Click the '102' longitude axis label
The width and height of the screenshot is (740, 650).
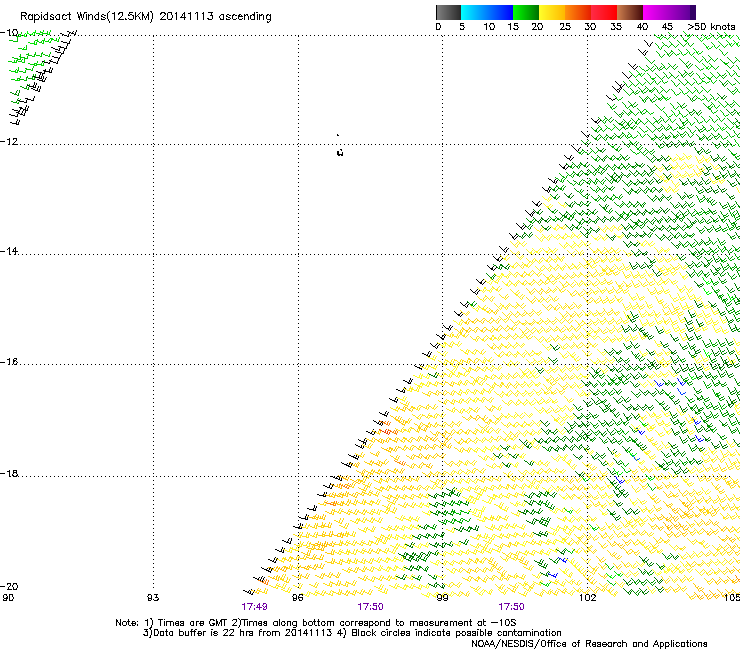click(x=588, y=598)
